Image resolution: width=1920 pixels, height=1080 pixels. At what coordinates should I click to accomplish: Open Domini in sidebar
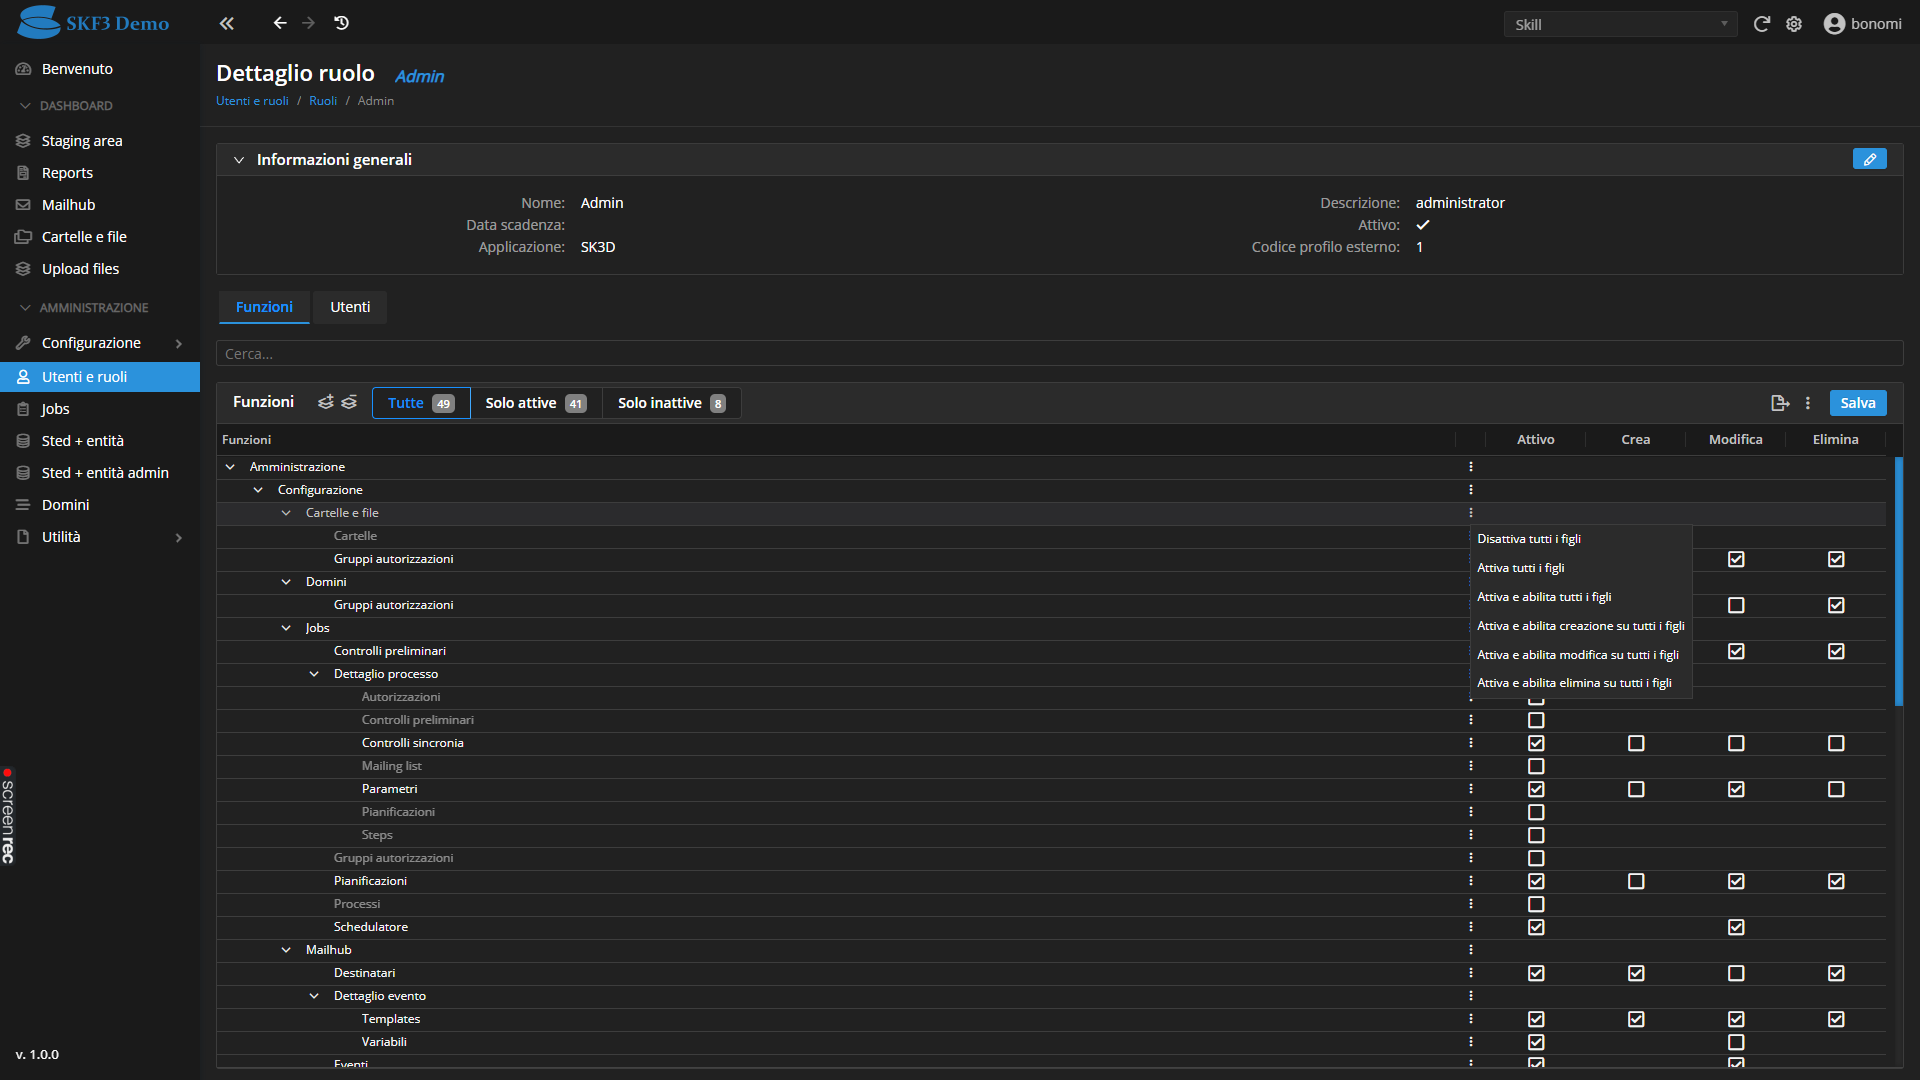pyautogui.click(x=100, y=505)
